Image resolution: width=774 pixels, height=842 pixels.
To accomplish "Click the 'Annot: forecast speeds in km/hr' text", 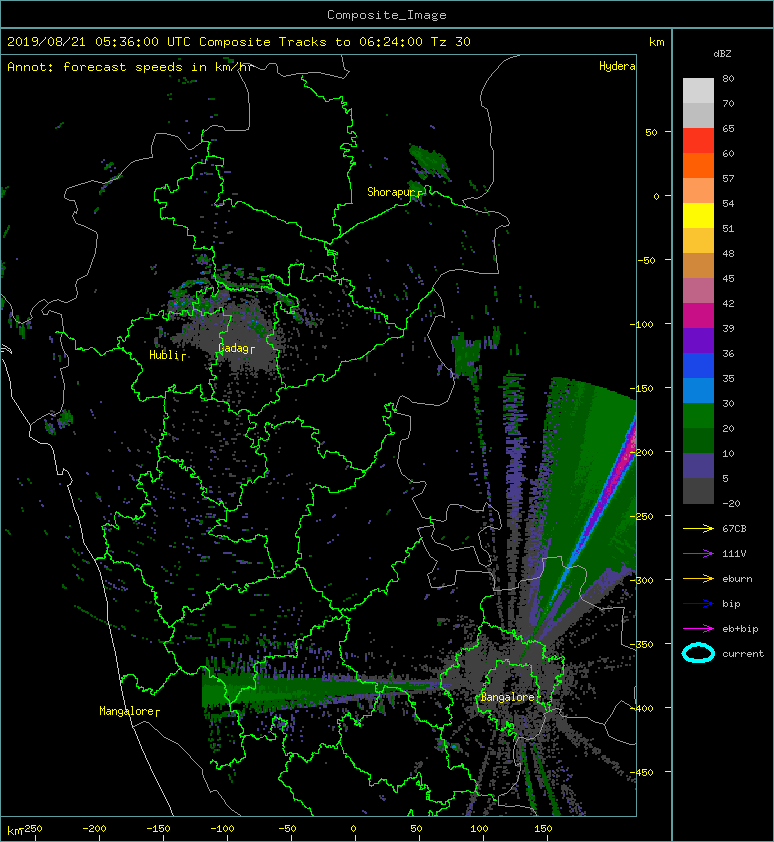I will 130,67.
